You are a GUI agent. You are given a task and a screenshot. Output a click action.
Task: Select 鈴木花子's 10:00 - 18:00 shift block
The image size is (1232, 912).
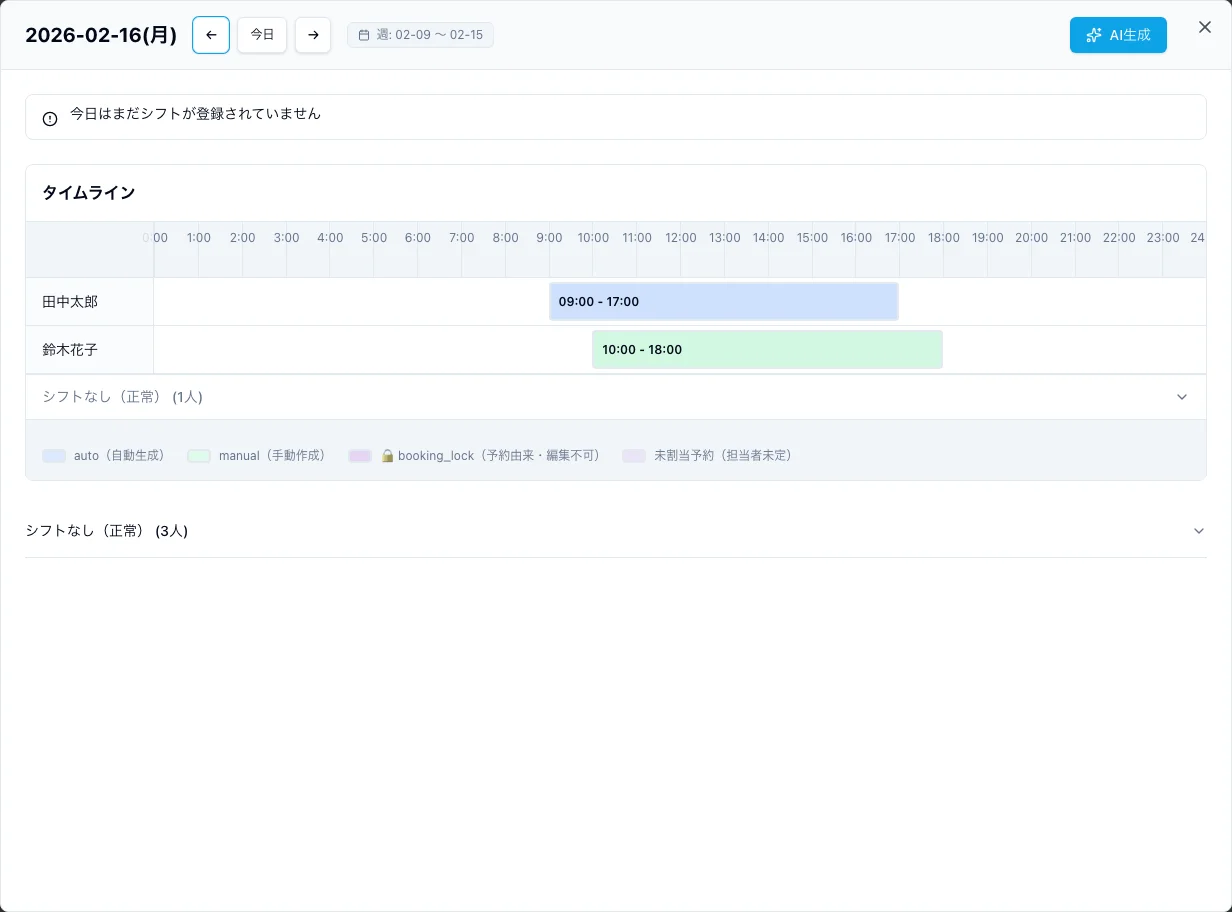tap(767, 350)
